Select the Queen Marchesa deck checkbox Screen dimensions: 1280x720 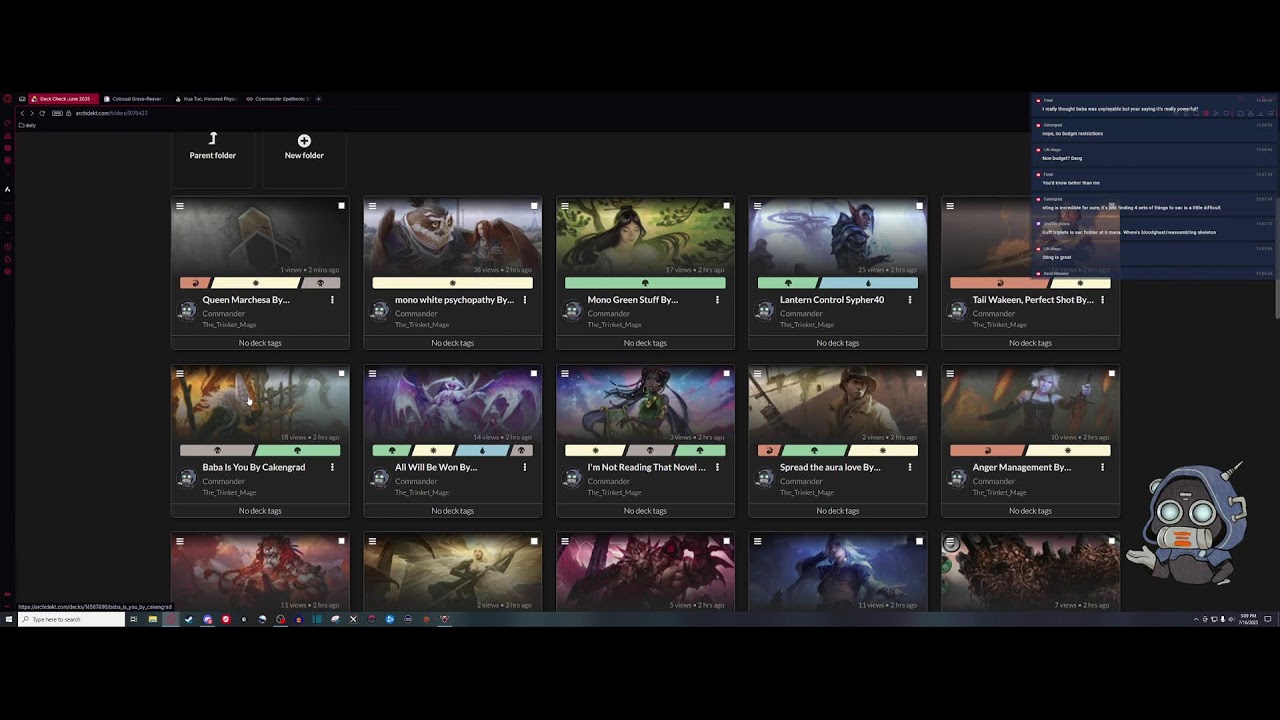341,206
